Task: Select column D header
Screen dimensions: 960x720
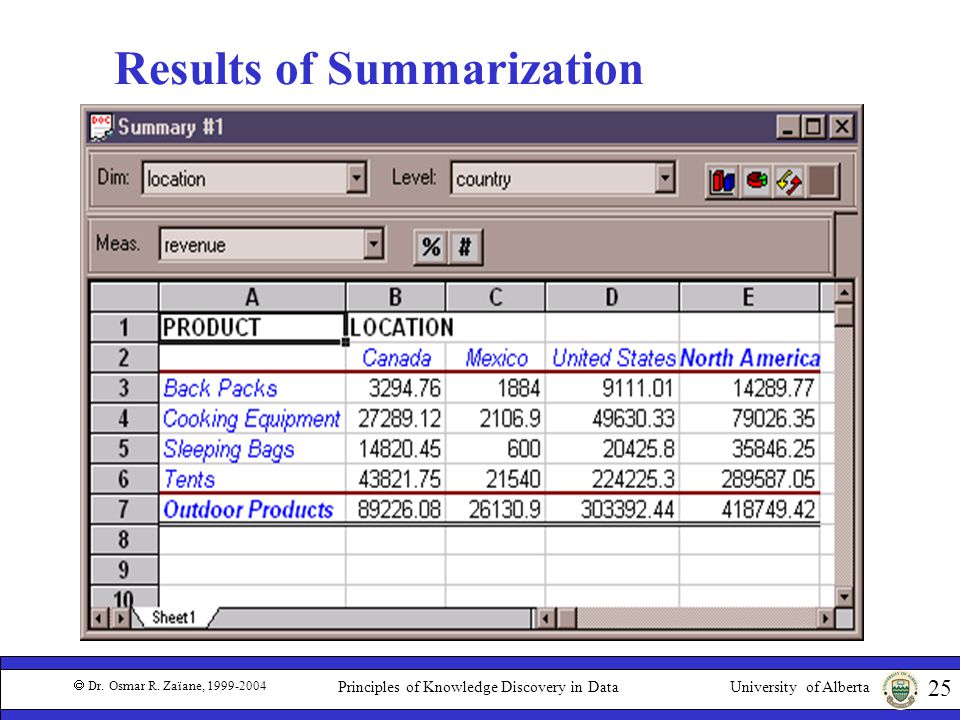Action: pos(612,298)
